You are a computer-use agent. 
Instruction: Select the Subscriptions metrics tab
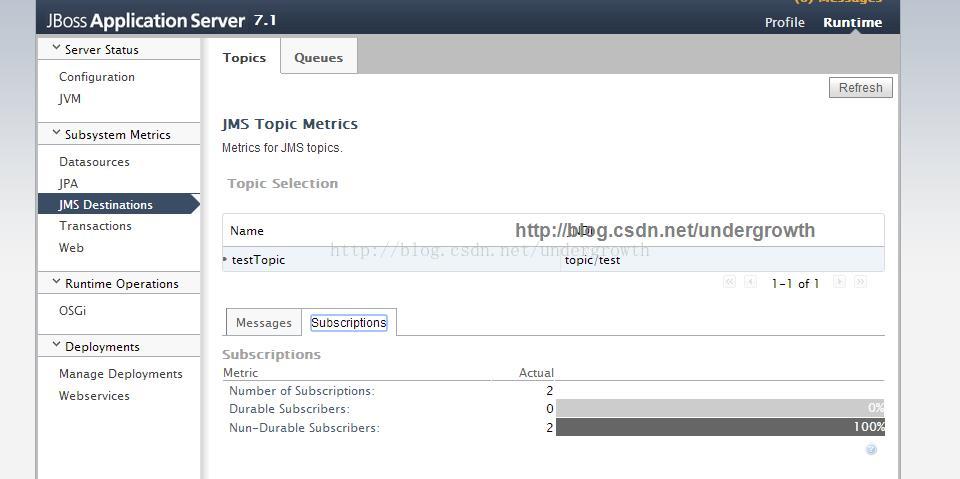(x=349, y=323)
